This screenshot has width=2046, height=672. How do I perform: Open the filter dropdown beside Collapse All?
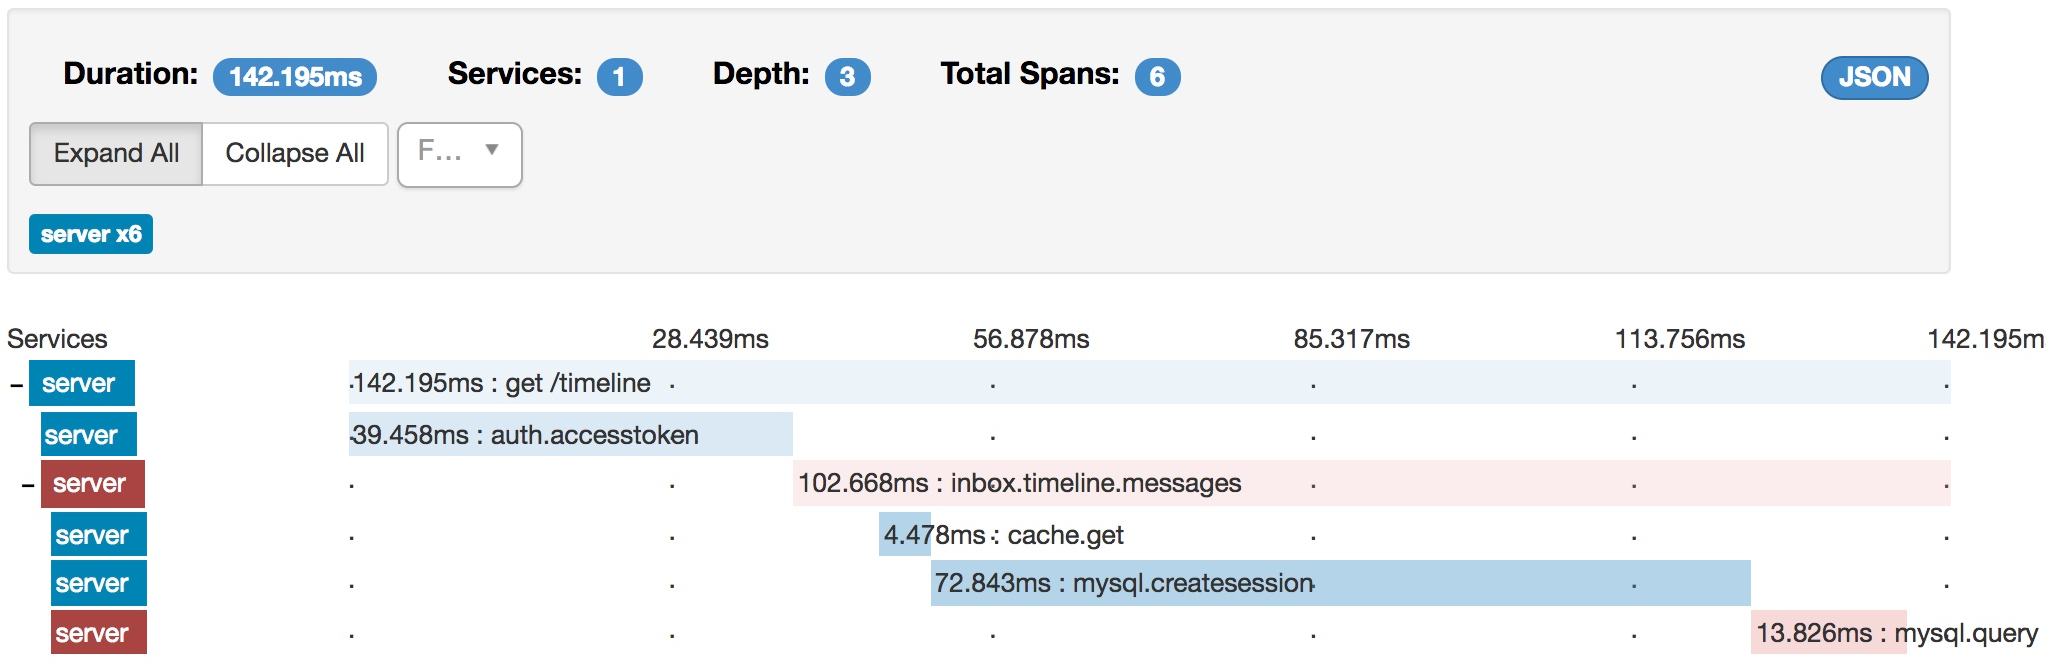click(x=460, y=154)
